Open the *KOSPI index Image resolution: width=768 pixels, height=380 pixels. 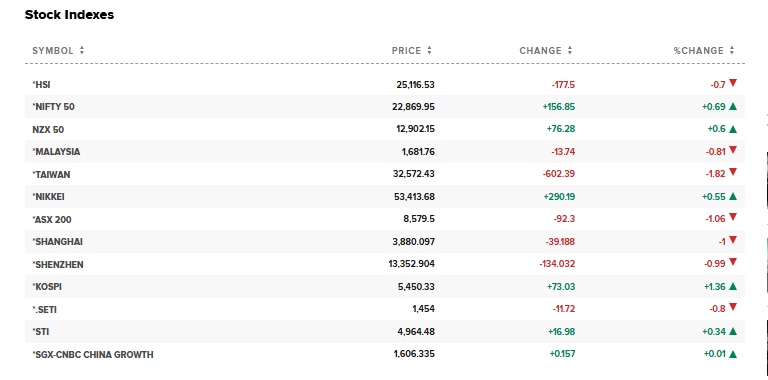(x=47, y=287)
